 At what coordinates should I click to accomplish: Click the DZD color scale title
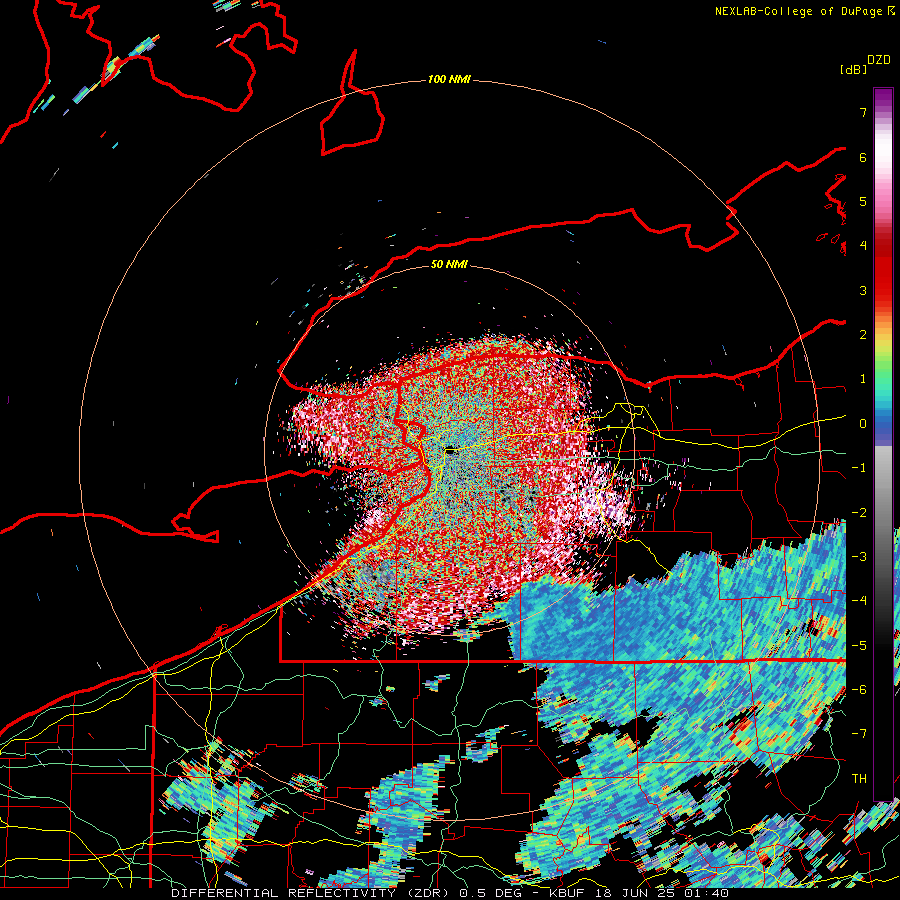[879, 60]
